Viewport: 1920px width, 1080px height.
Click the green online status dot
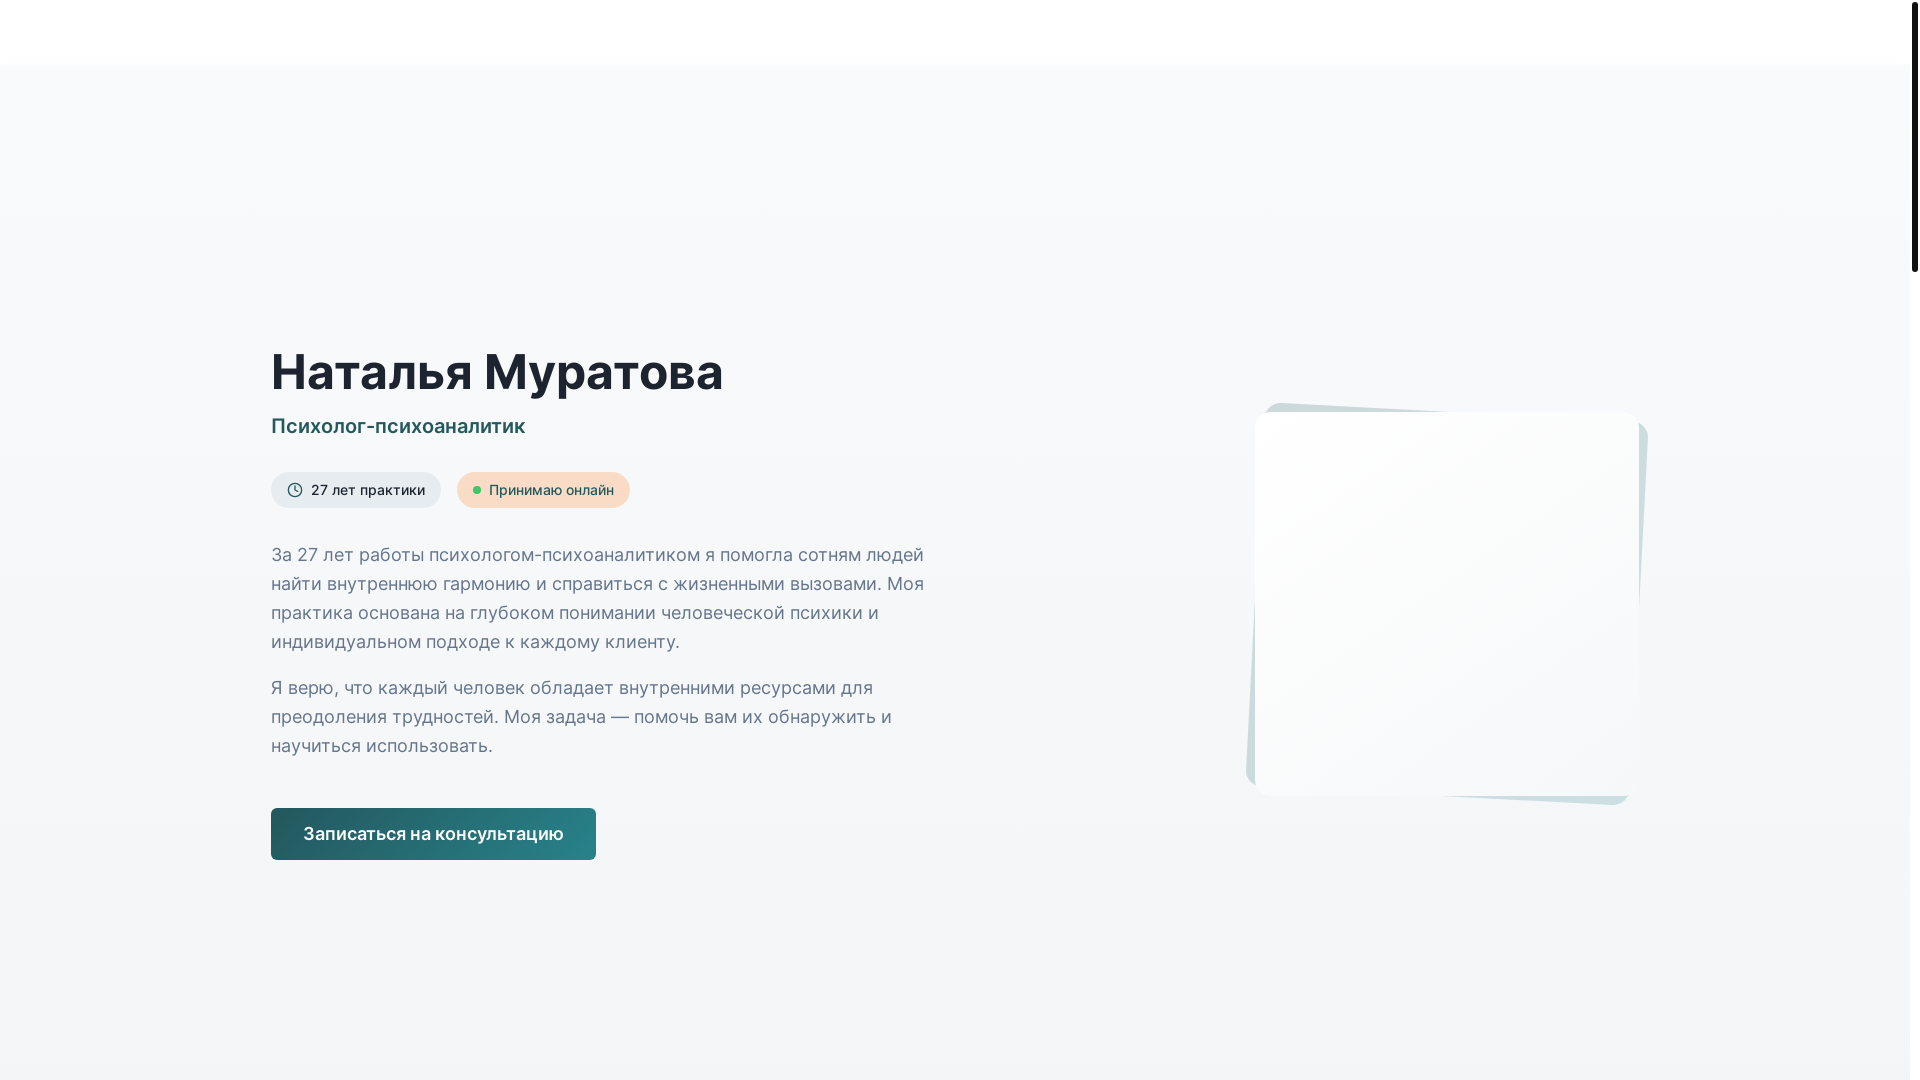tap(477, 490)
